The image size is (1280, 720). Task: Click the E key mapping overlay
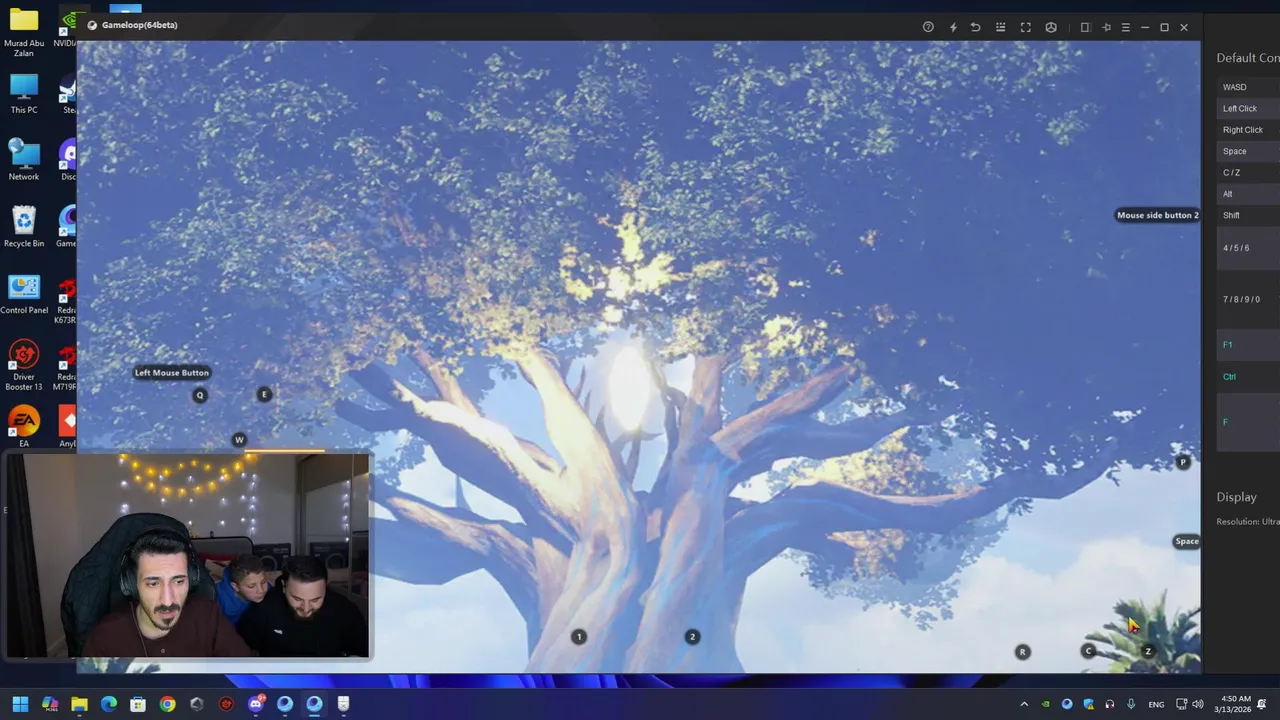point(264,394)
